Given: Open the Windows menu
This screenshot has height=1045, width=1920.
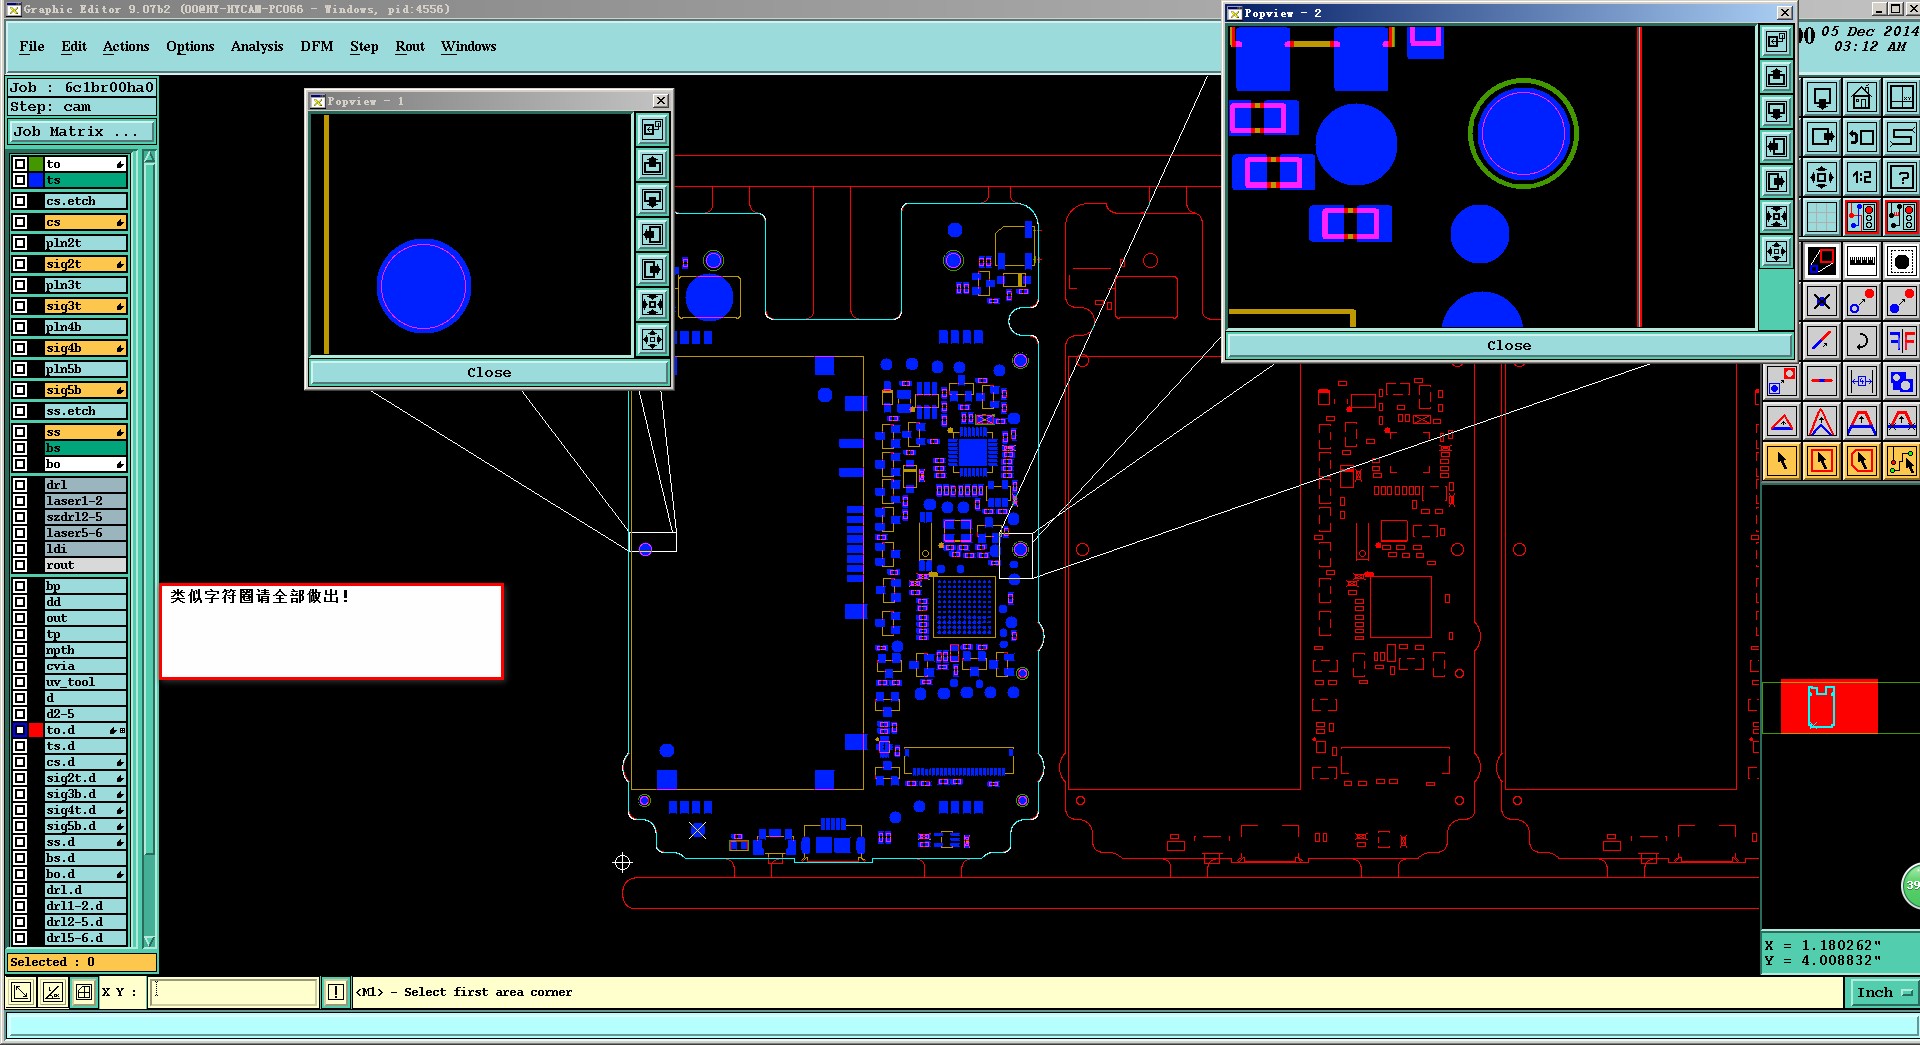Looking at the screenshot, I should 469,46.
